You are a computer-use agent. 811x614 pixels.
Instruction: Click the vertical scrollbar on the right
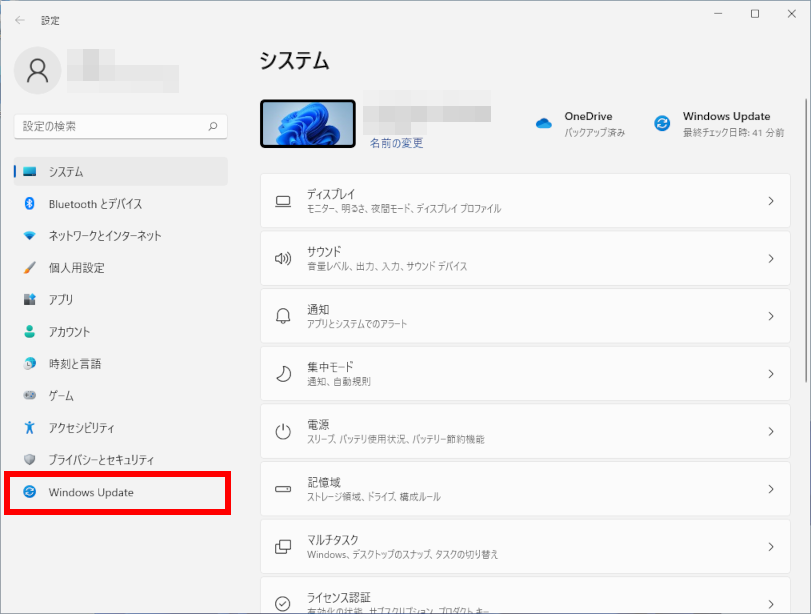tap(806, 240)
